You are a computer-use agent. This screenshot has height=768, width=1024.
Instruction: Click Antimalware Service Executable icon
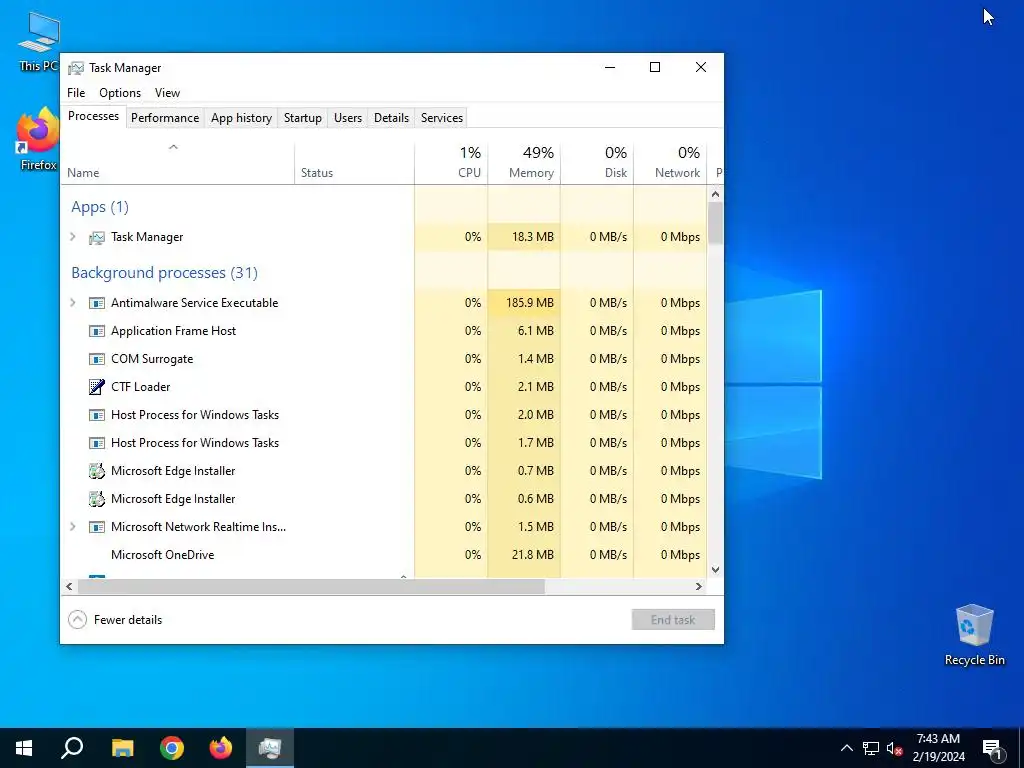(97, 303)
